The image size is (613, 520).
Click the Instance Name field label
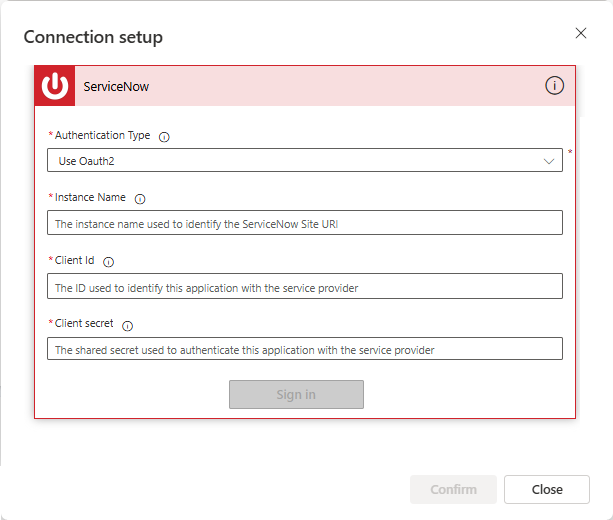[90, 198]
